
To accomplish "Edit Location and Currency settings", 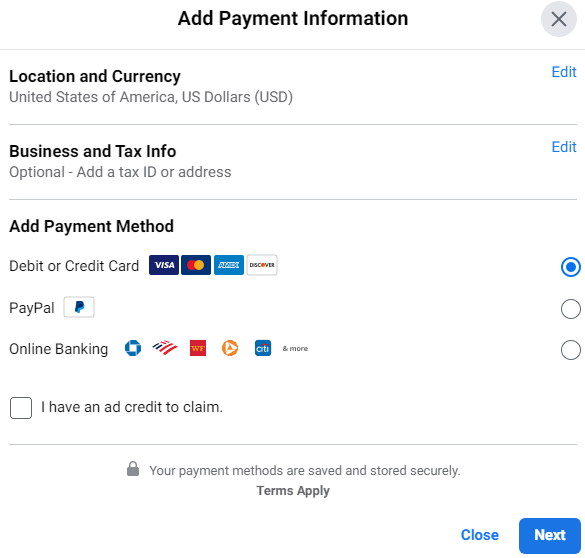I will point(564,72).
